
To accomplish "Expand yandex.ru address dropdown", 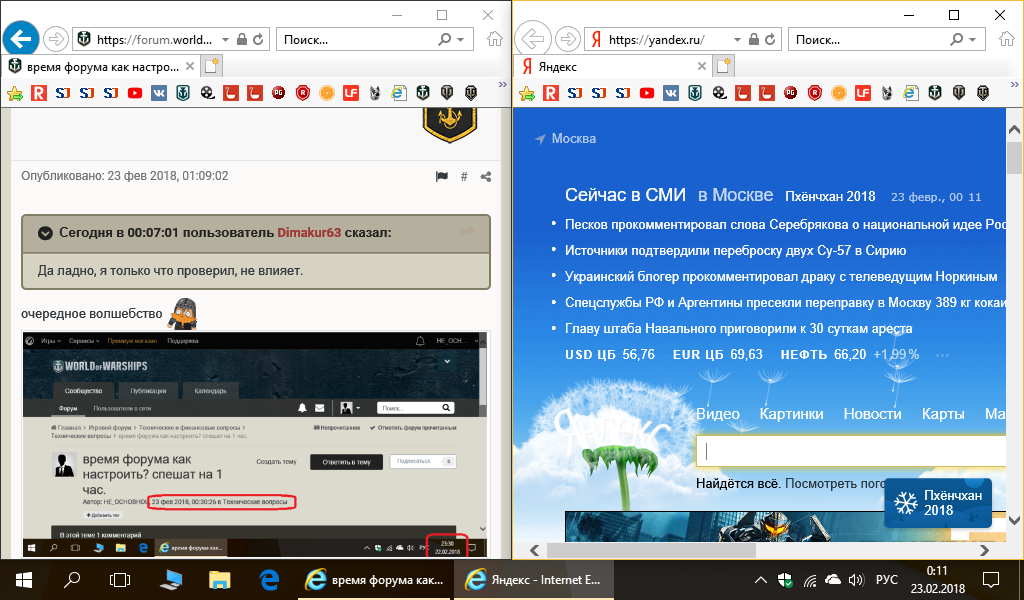I will (737, 40).
